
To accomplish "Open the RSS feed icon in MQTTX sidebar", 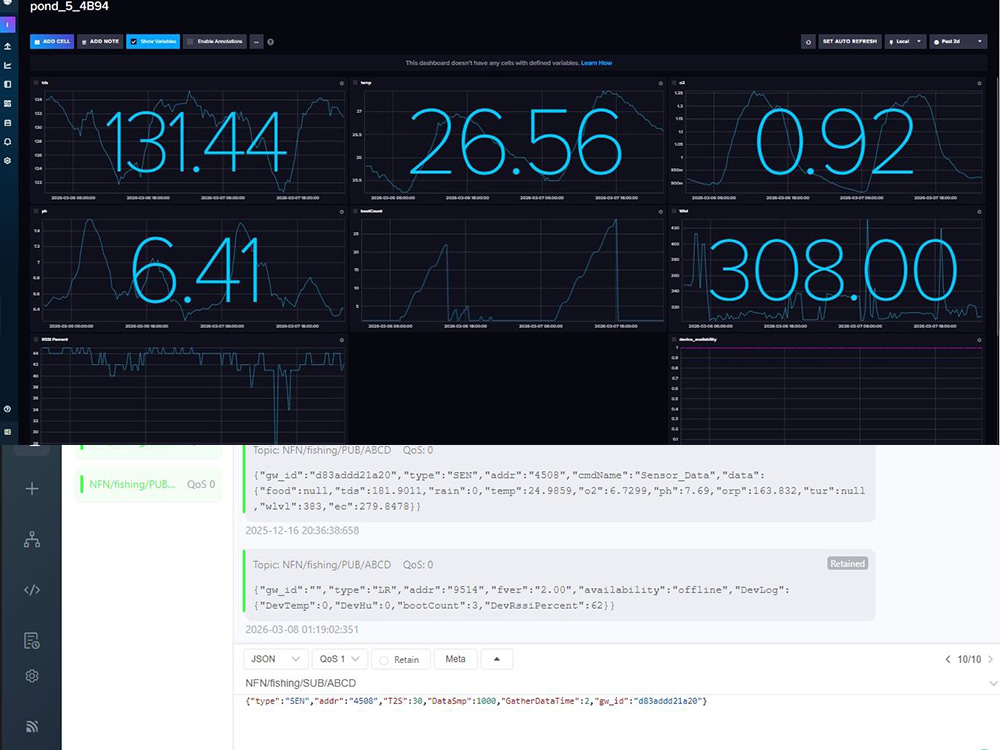I will (32, 726).
